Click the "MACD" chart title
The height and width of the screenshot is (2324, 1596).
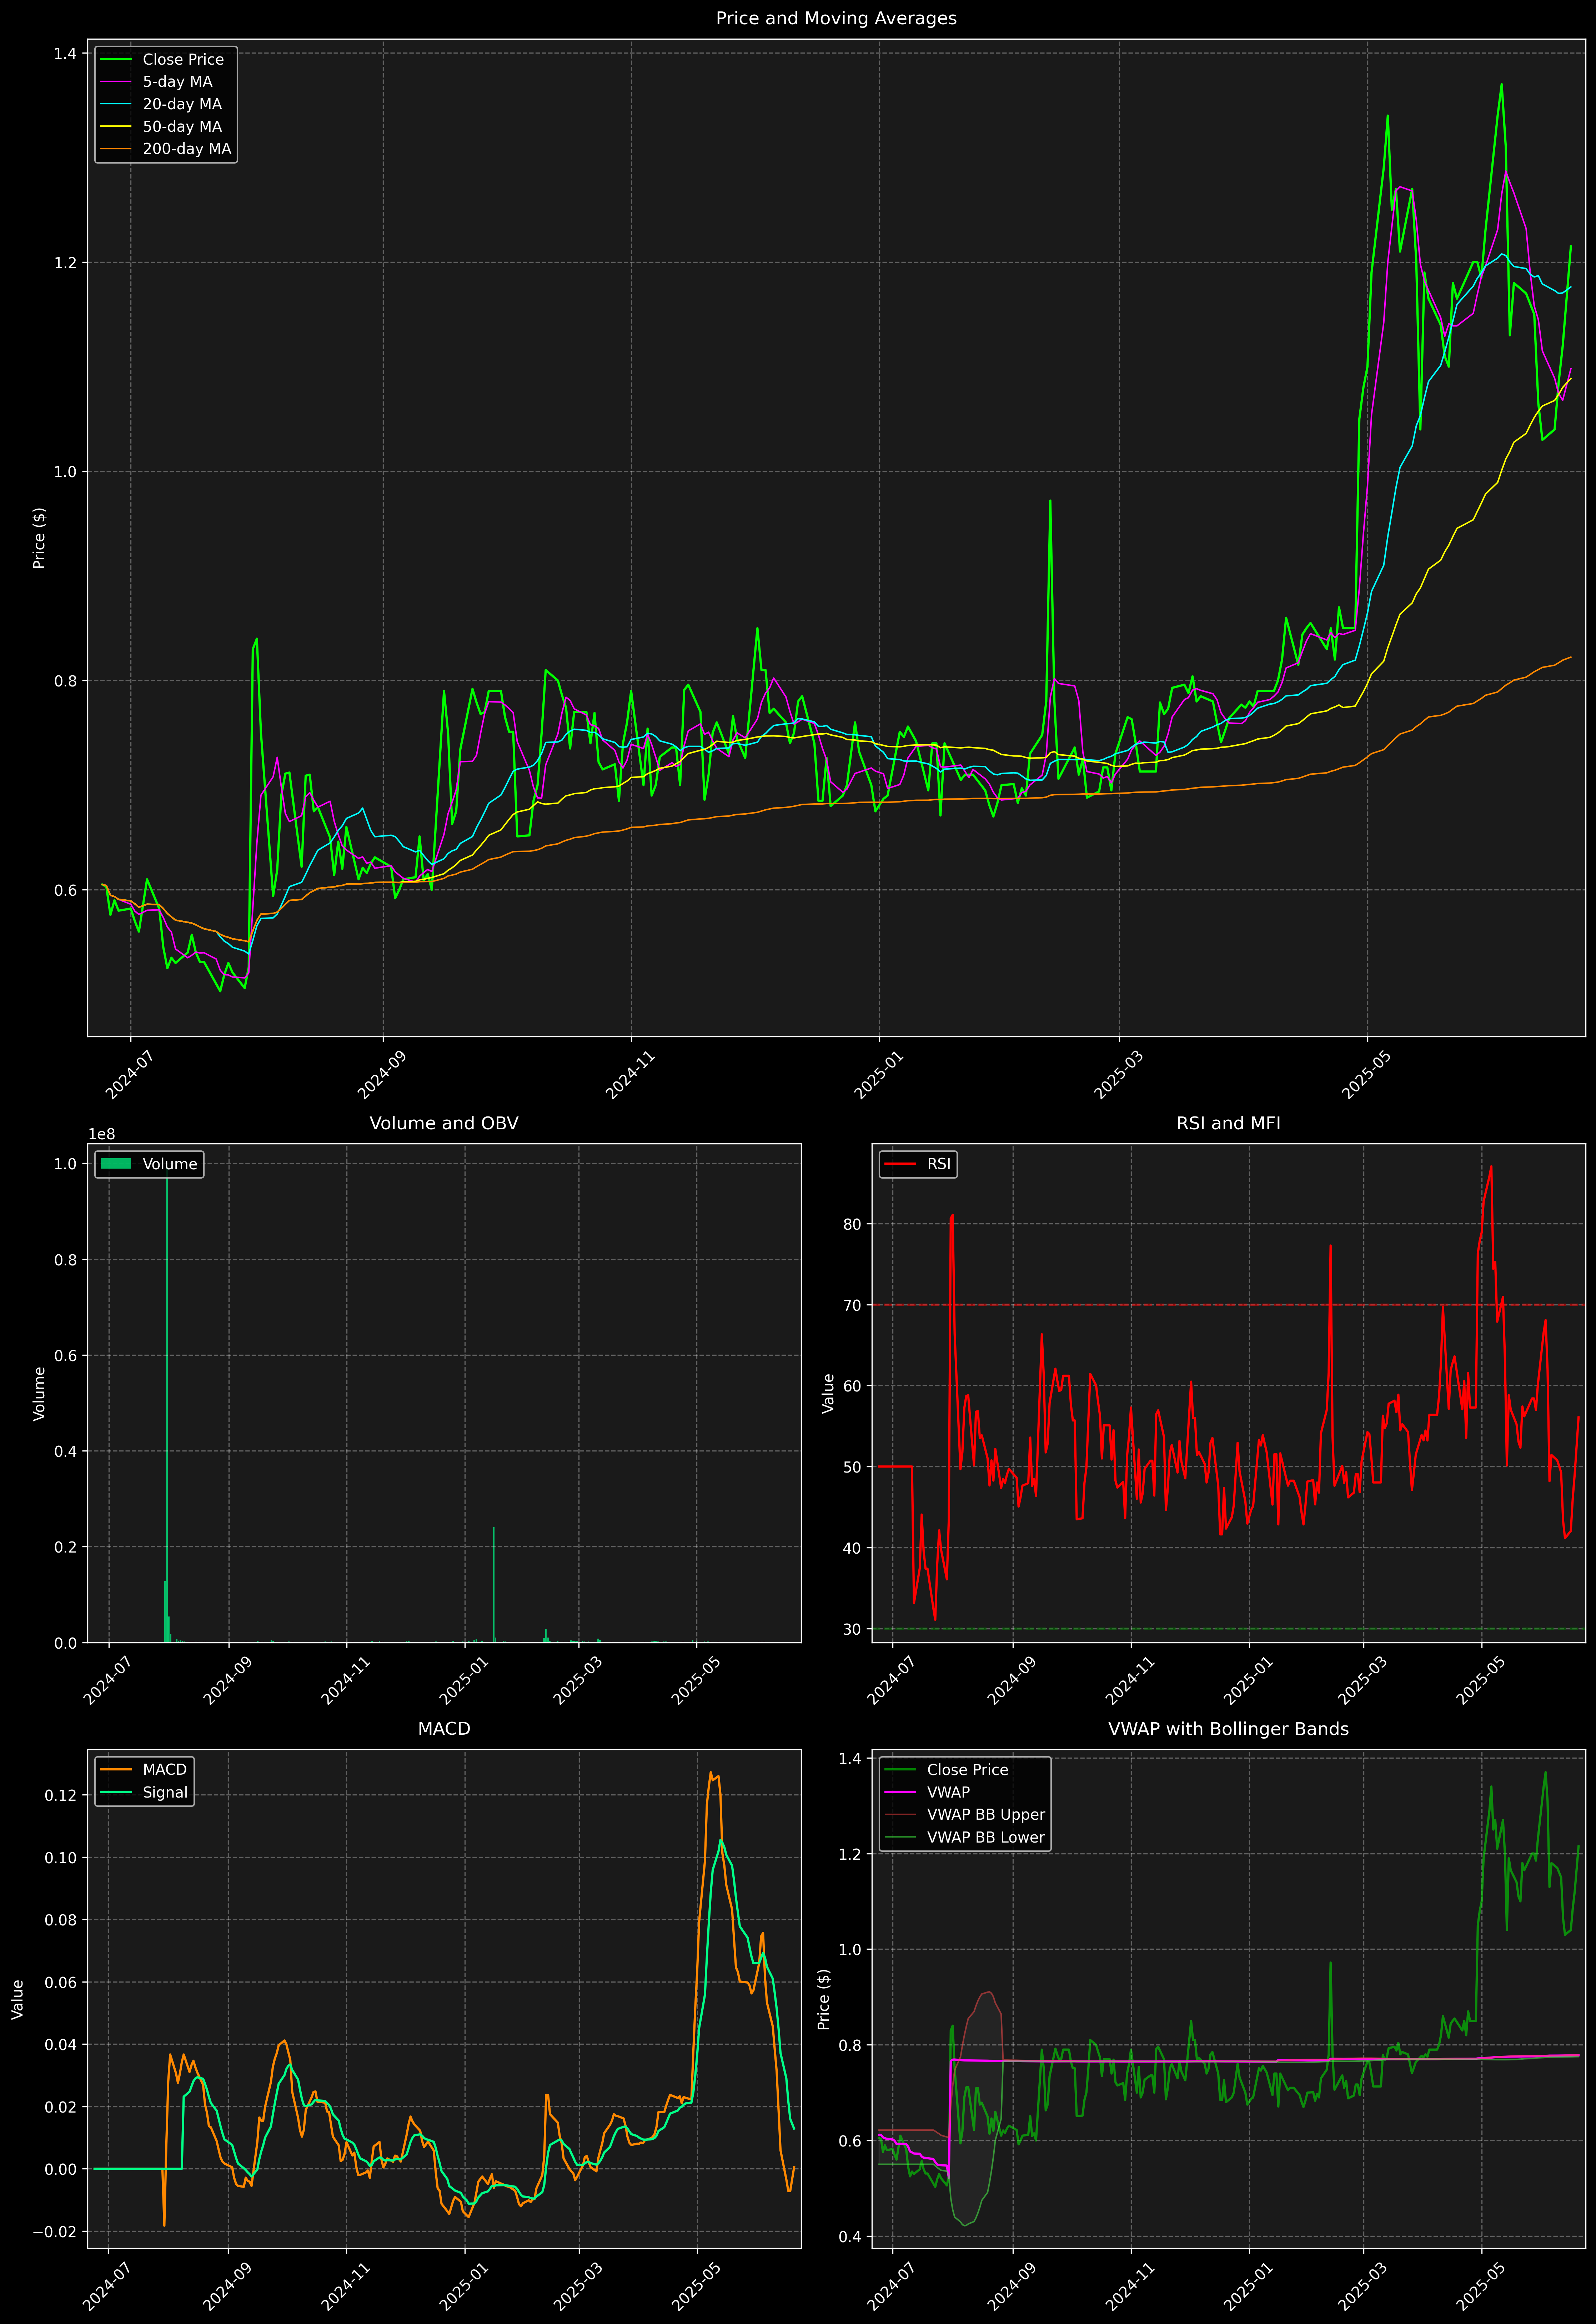coord(444,1729)
